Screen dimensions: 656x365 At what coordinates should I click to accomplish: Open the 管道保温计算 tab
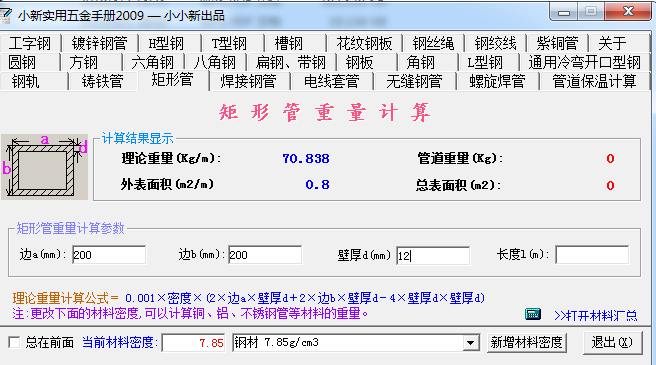[594, 81]
